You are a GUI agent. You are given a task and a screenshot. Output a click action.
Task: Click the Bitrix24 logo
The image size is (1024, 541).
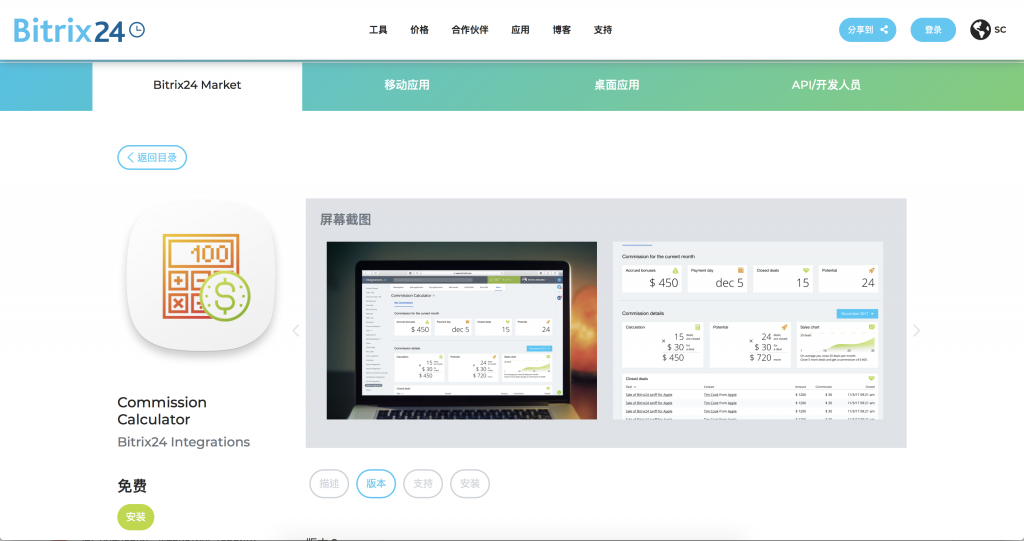(79, 30)
